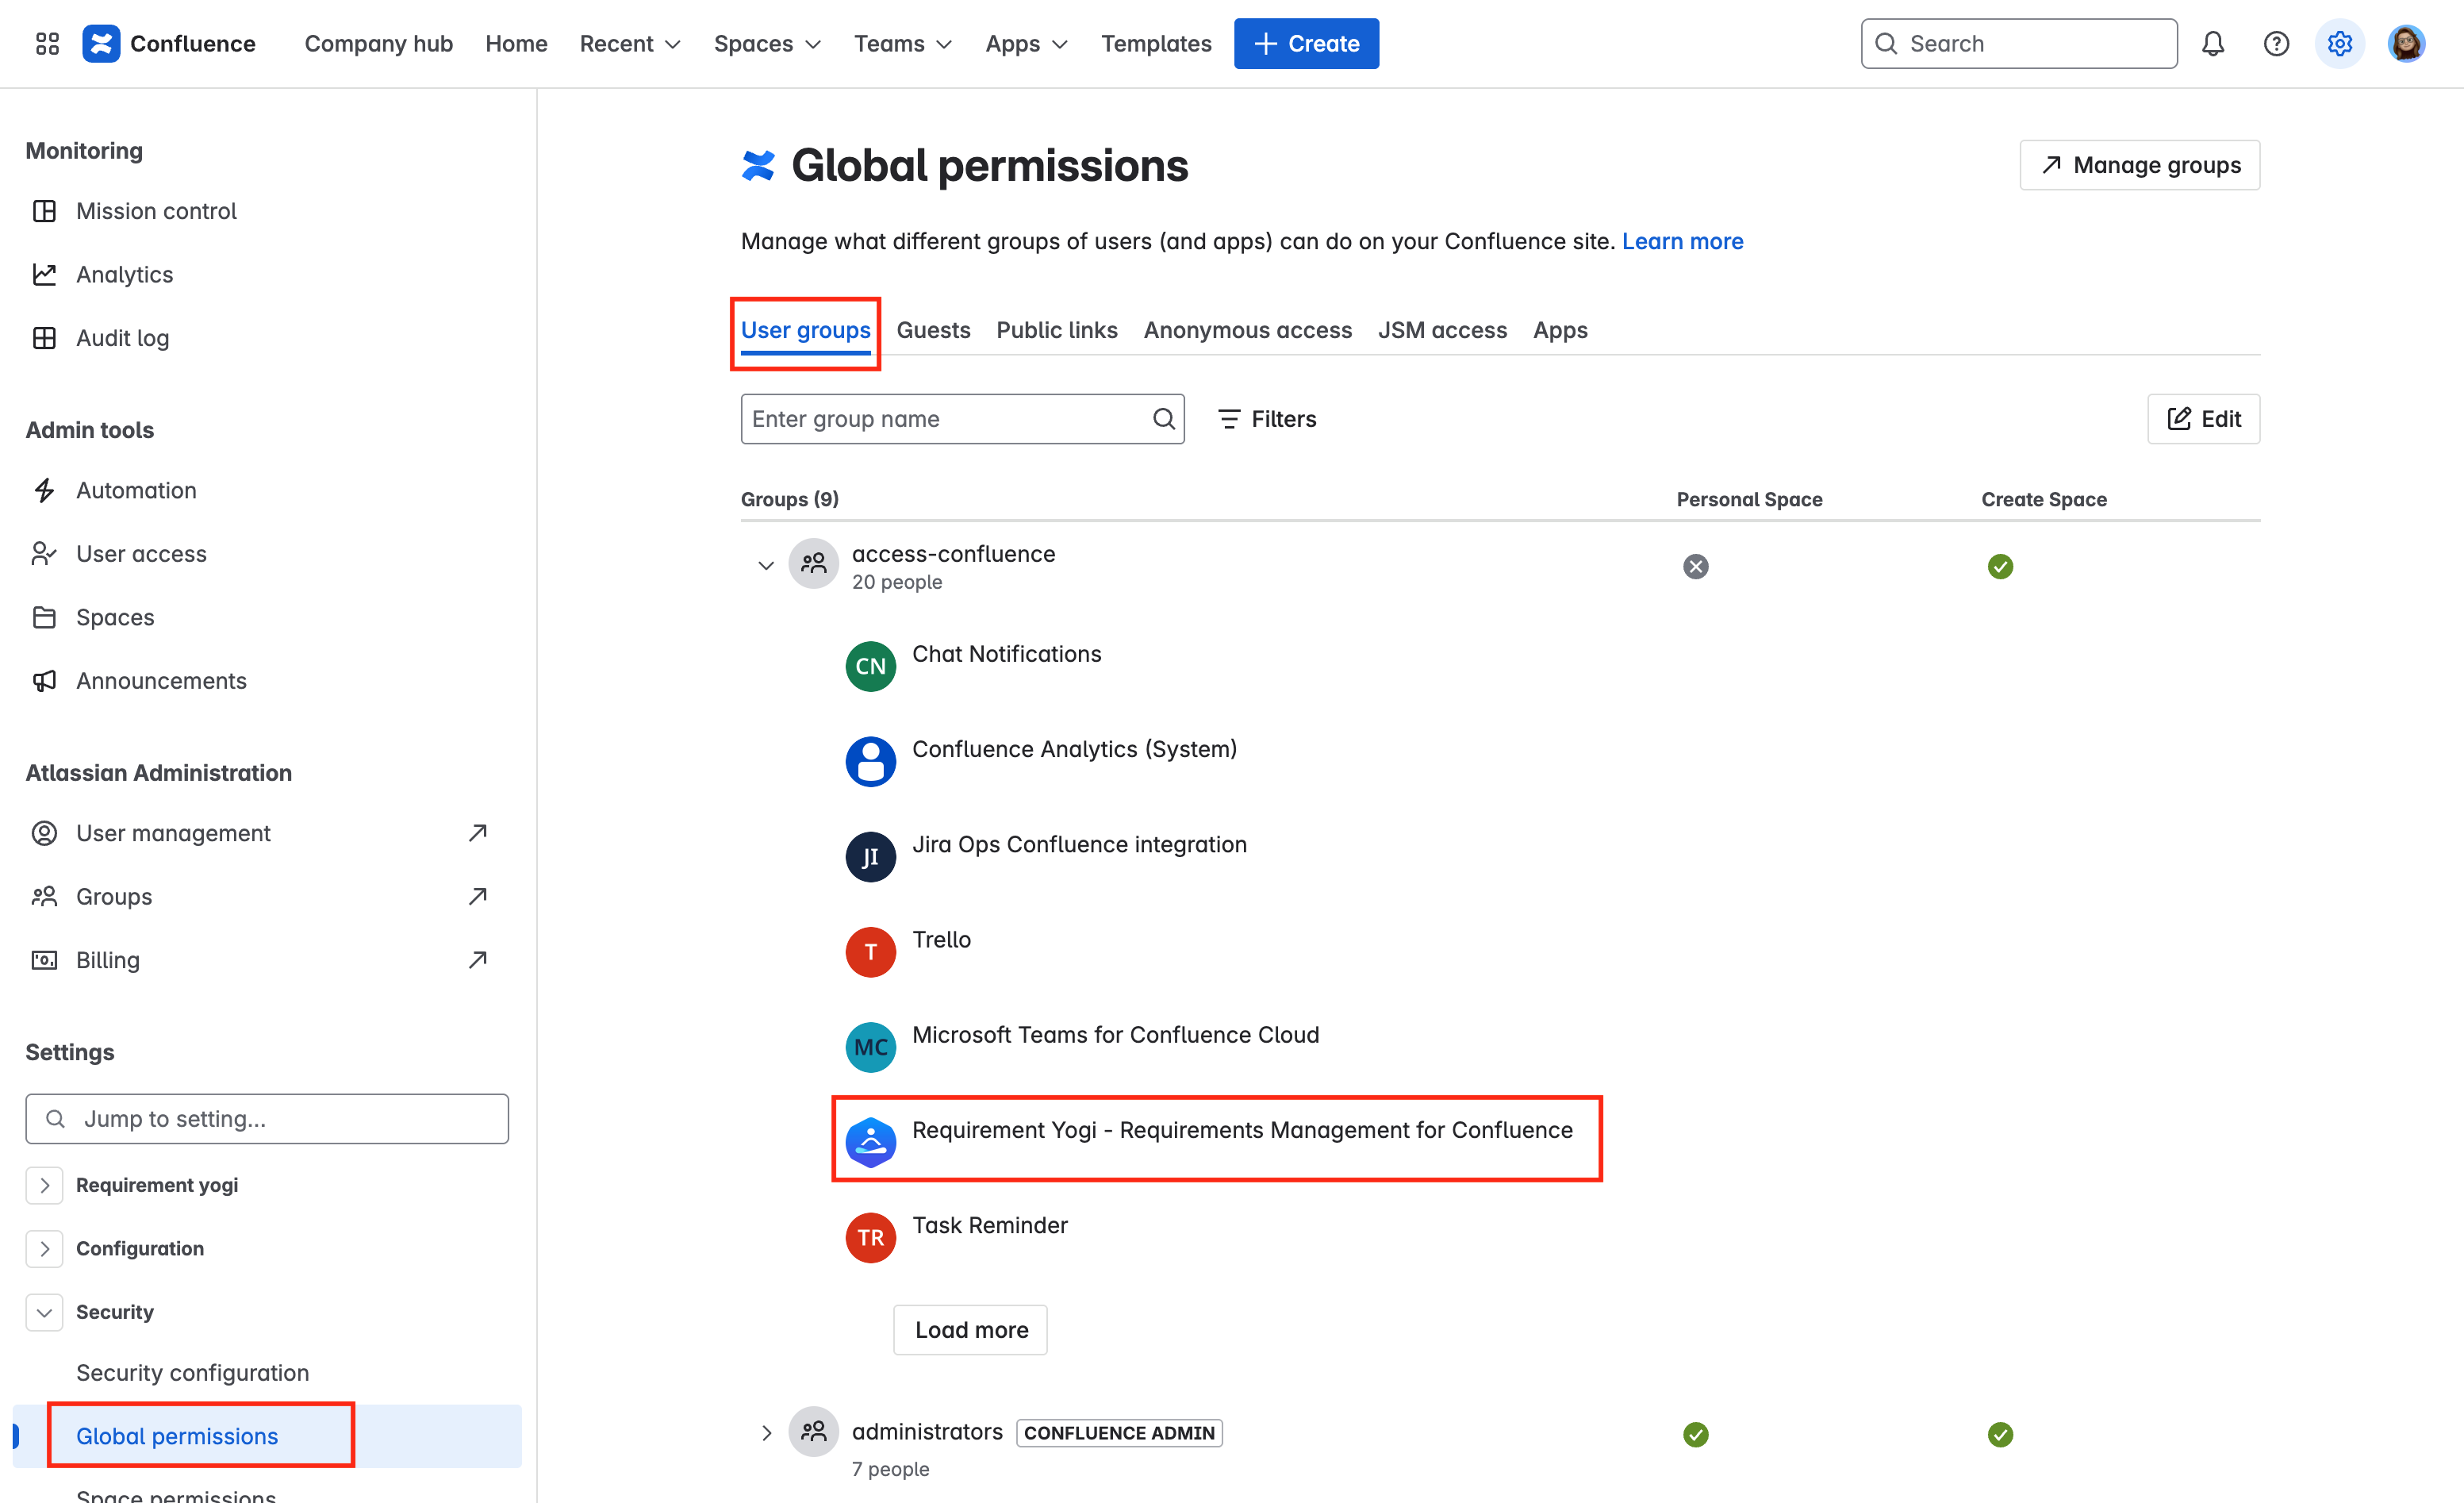
Task: Open the Teams menu in the navigation bar
Action: pyautogui.click(x=901, y=43)
